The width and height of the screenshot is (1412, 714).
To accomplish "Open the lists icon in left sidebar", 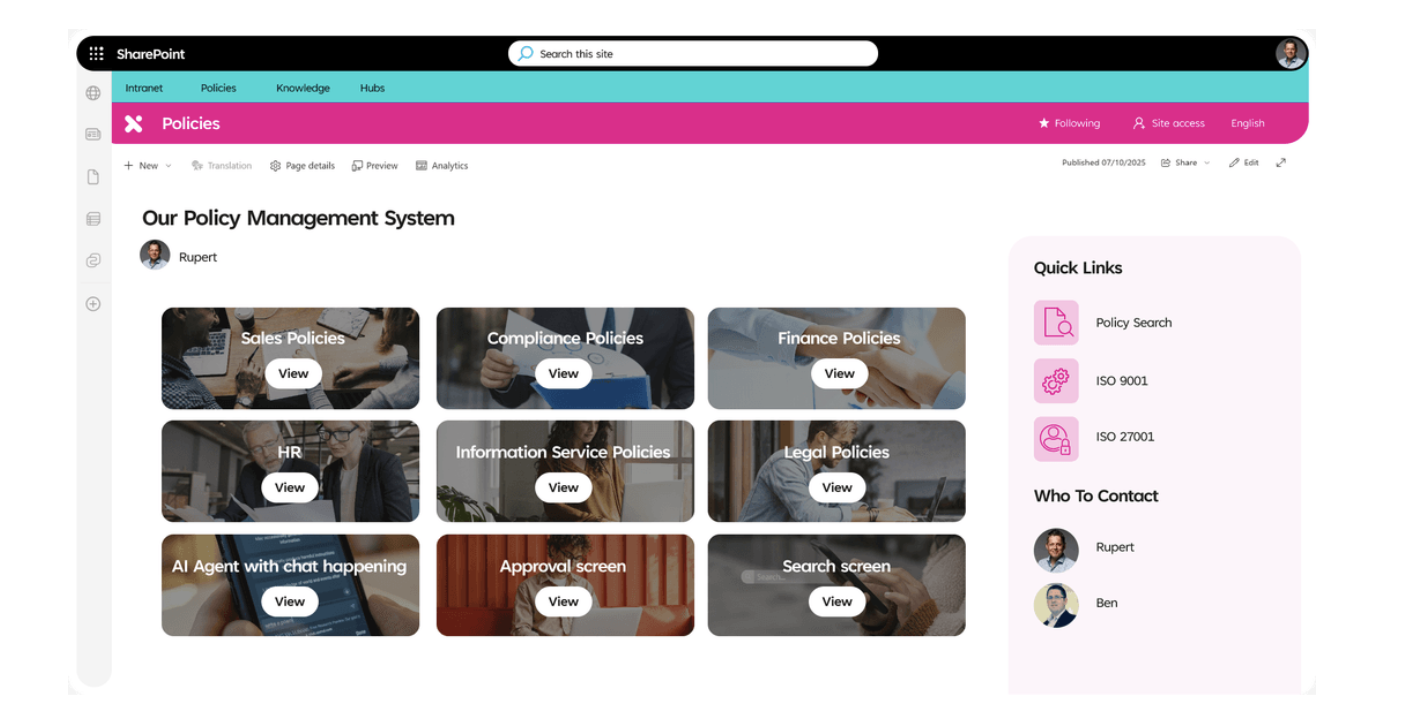I will [93, 219].
